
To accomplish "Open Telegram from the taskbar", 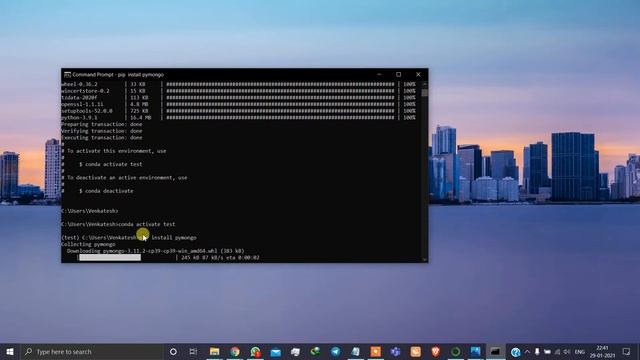I will tap(336, 351).
